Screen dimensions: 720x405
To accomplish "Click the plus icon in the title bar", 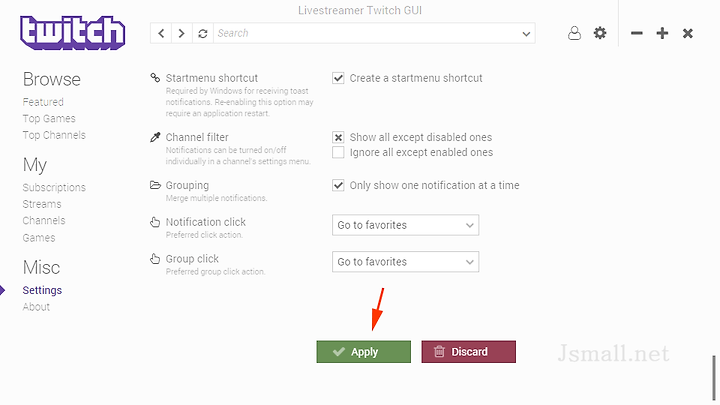I will [x=662, y=33].
